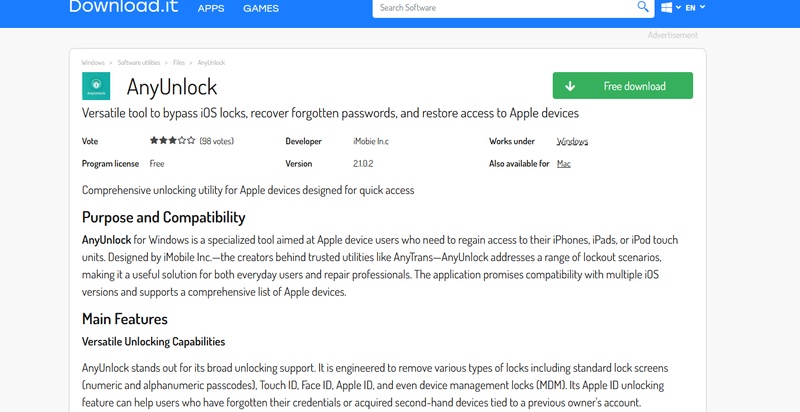Viewport: 800px width, 412px height.
Task: Open the Windows platform selector icon
Action: coord(666,7)
